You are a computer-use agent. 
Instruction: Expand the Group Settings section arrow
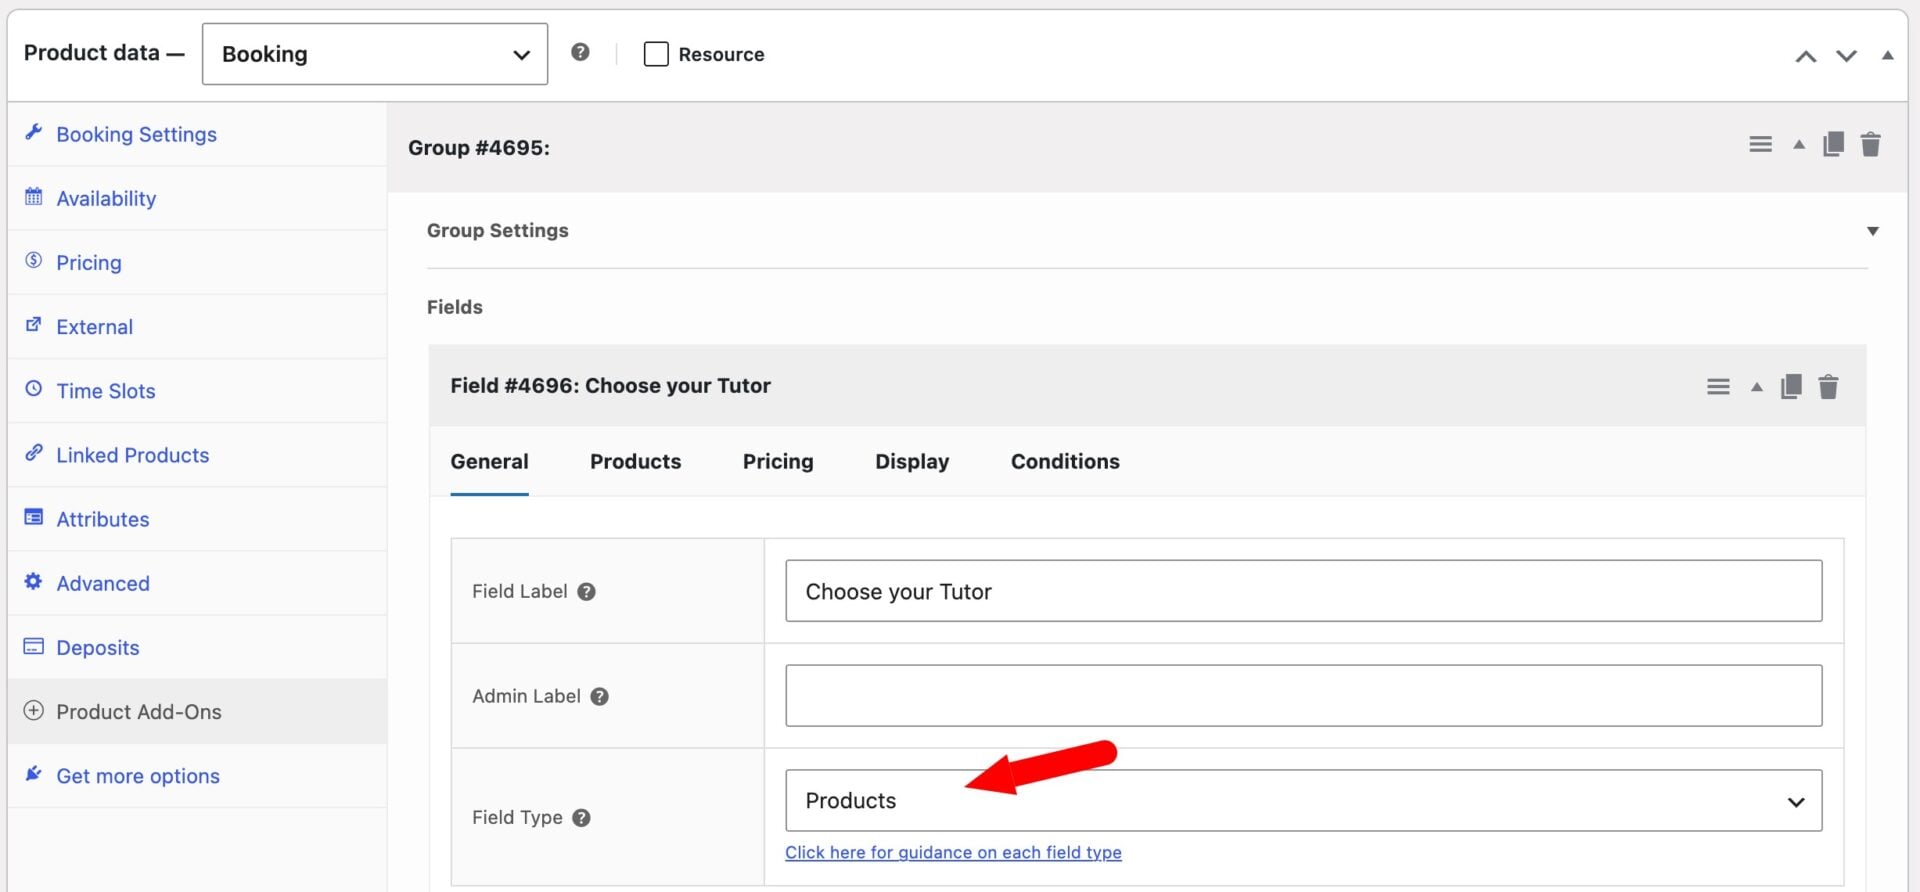coord(1873,231)
